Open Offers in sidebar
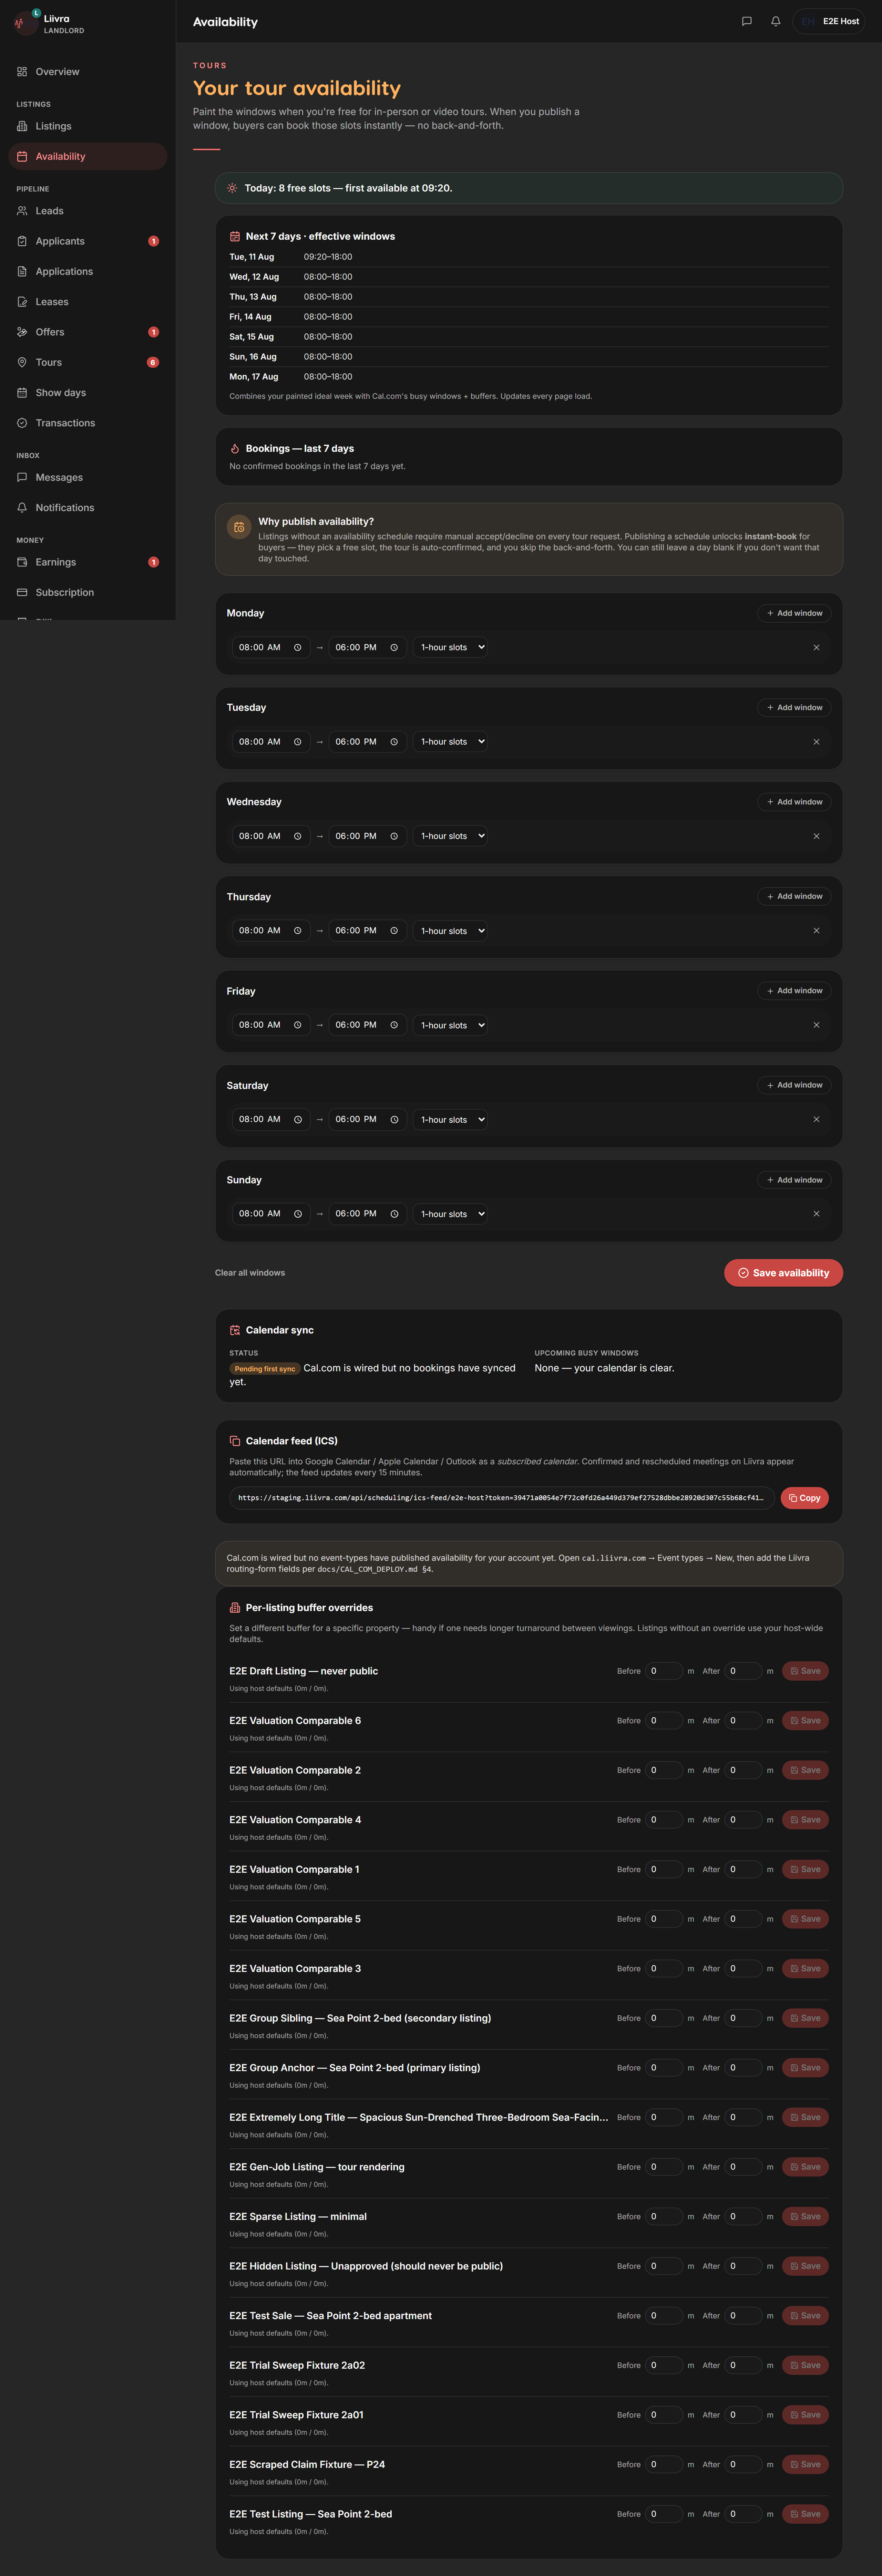This screenshot has width=882, height=2576. tap(88, 332)
